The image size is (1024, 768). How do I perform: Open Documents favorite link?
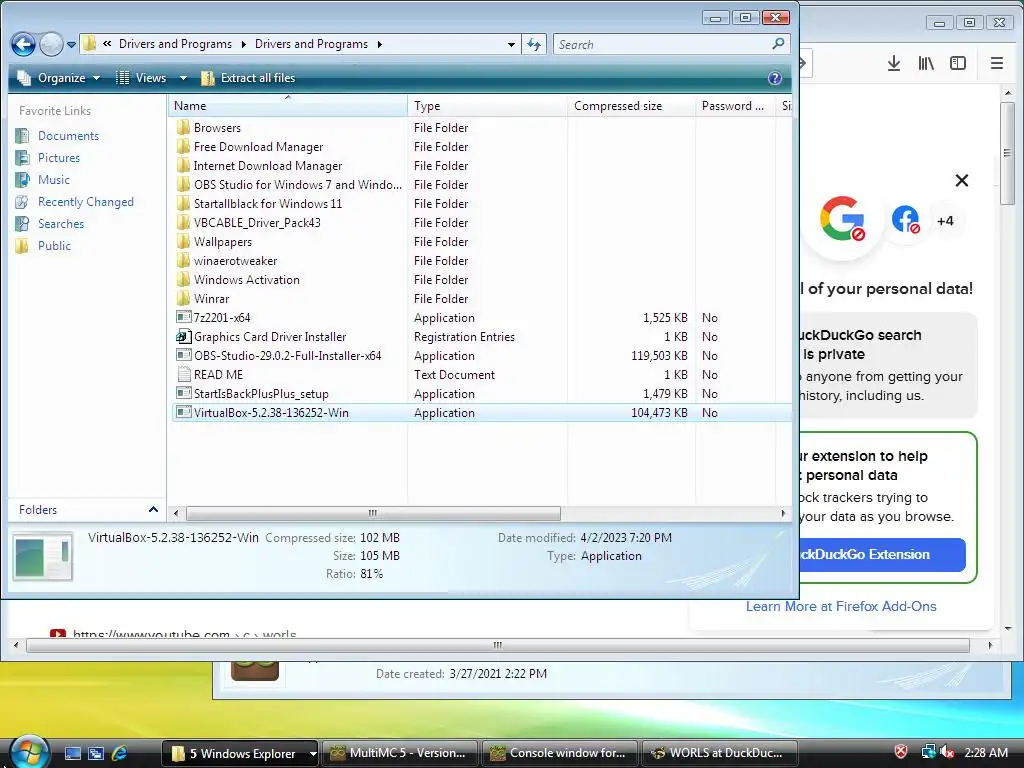coord(68,136)
